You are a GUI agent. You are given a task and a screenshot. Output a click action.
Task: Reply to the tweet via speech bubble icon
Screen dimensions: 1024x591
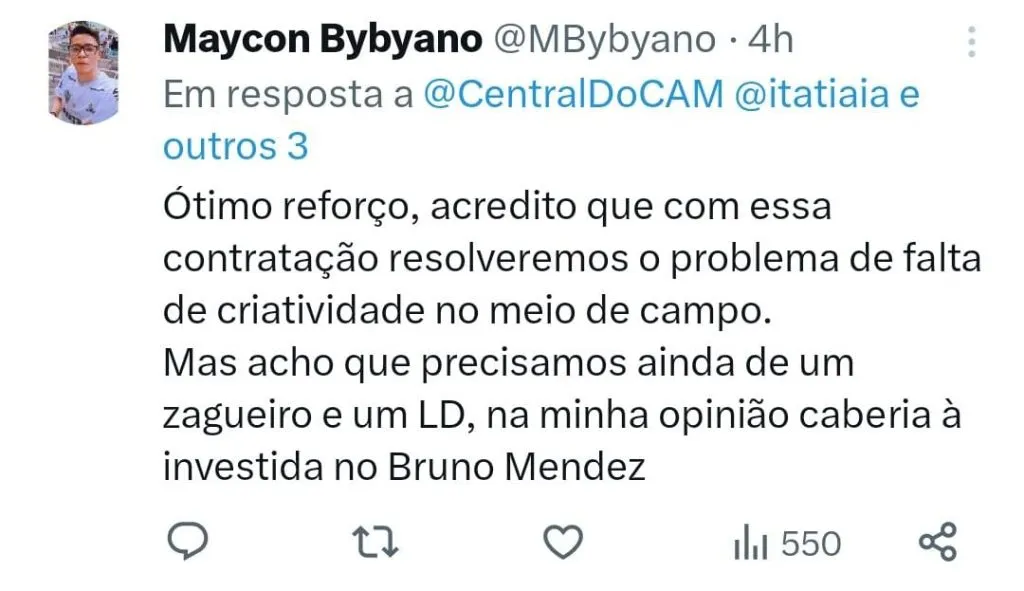188,541
